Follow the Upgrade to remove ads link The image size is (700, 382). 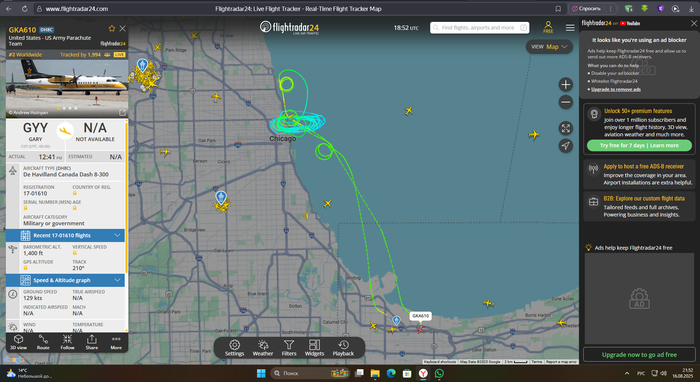(616, 89)
